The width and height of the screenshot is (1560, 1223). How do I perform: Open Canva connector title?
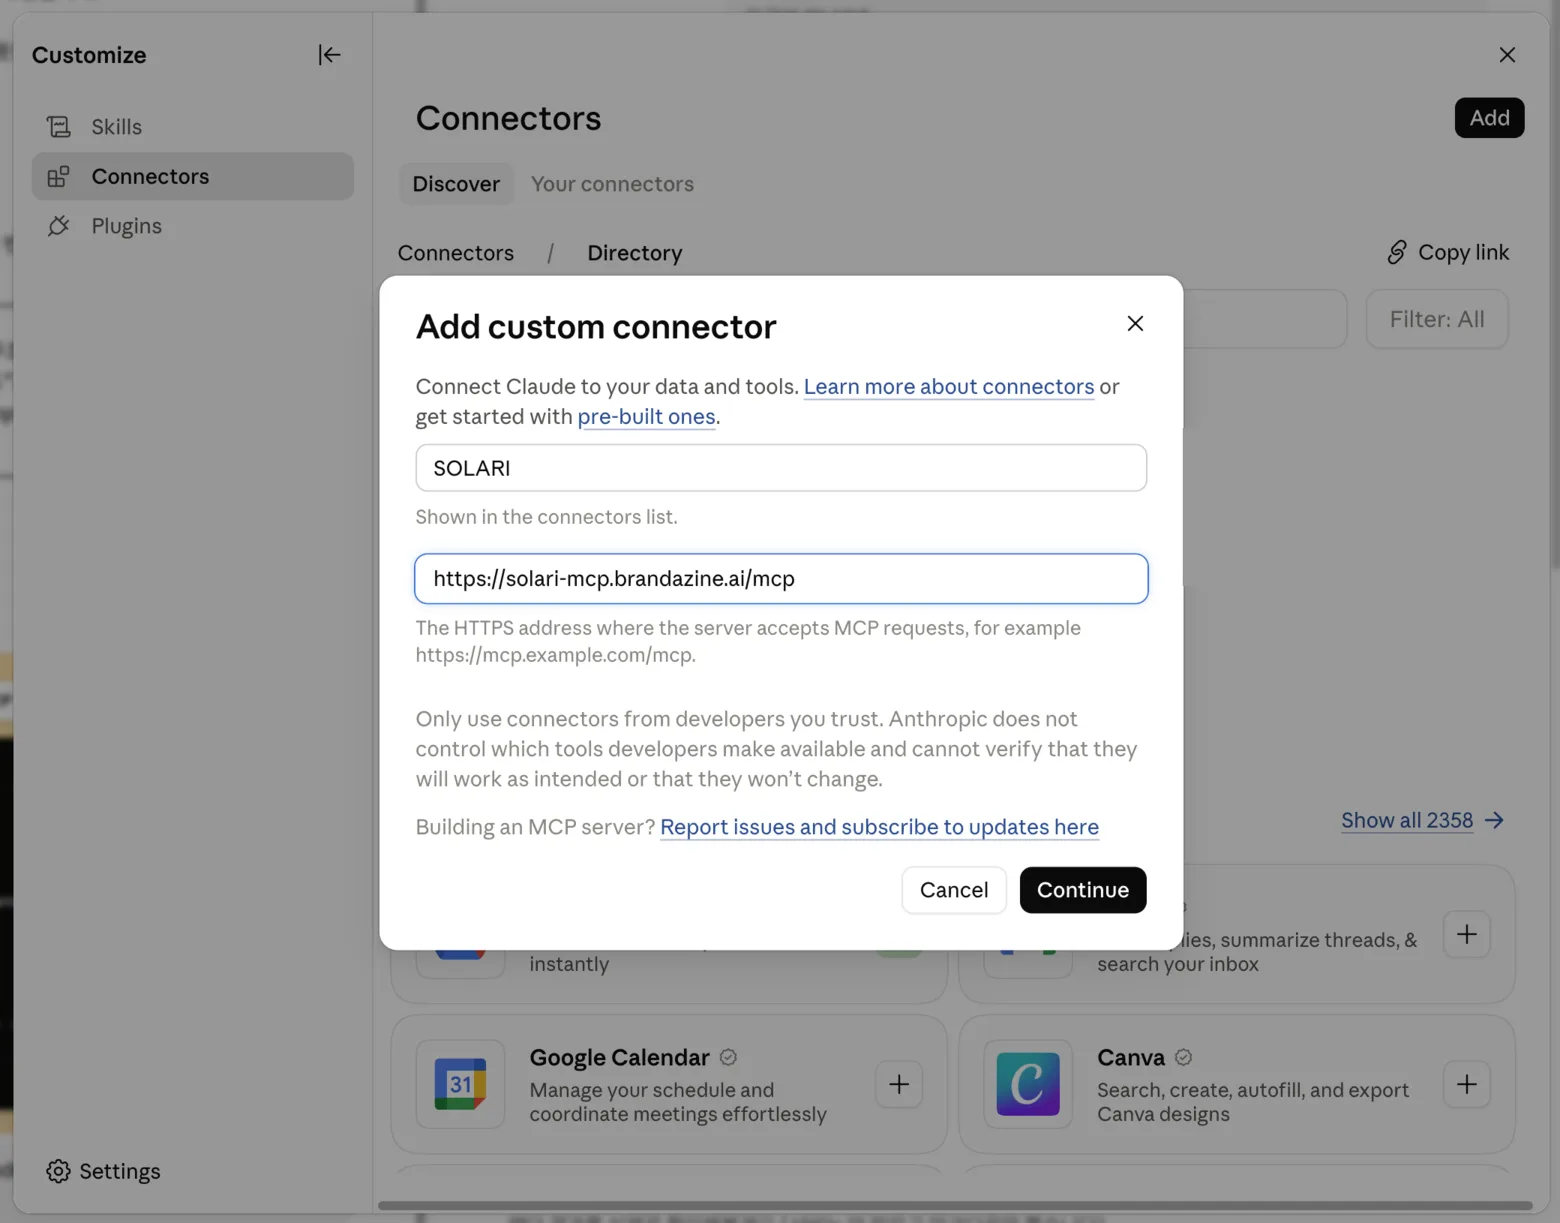[x=1131, y=1057]
